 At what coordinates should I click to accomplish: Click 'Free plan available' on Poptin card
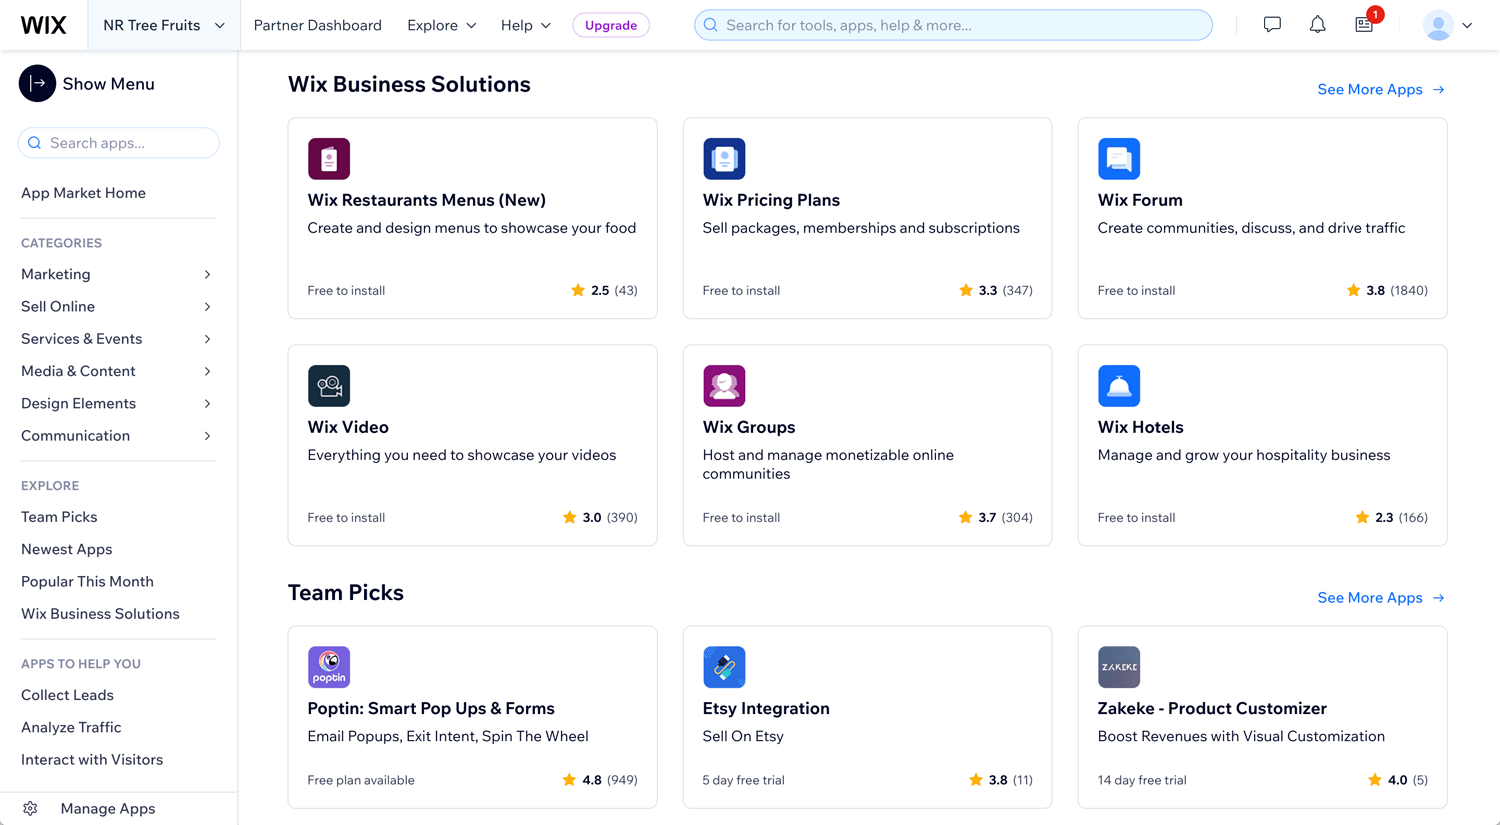[361, 780]
